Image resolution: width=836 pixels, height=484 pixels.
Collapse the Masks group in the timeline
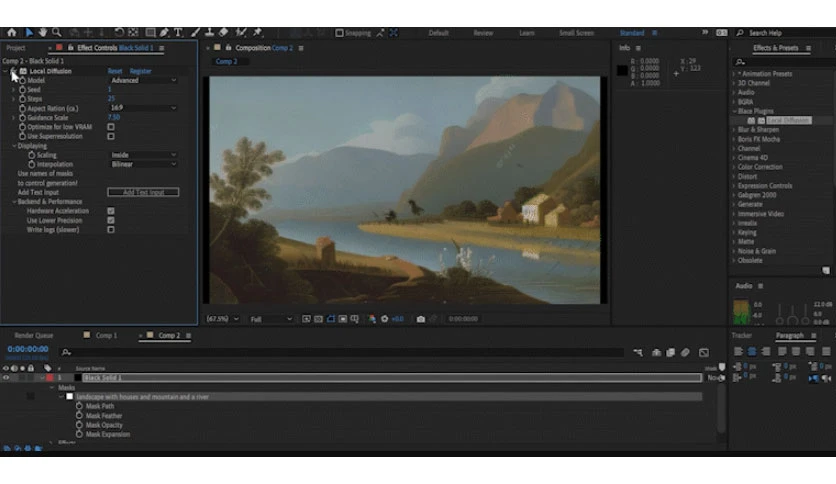tap(52, 388)
